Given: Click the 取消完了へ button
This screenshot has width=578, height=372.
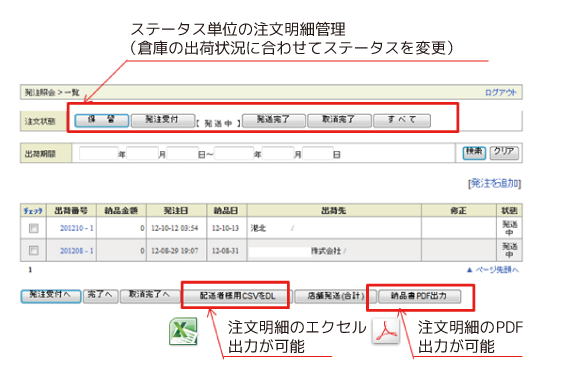Looking at the screenshot, I should pyautogui.click(x=149, y=296).
